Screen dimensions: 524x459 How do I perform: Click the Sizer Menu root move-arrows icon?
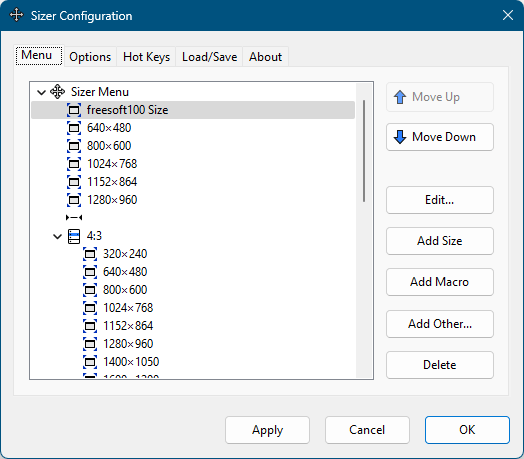coord(57,92)
